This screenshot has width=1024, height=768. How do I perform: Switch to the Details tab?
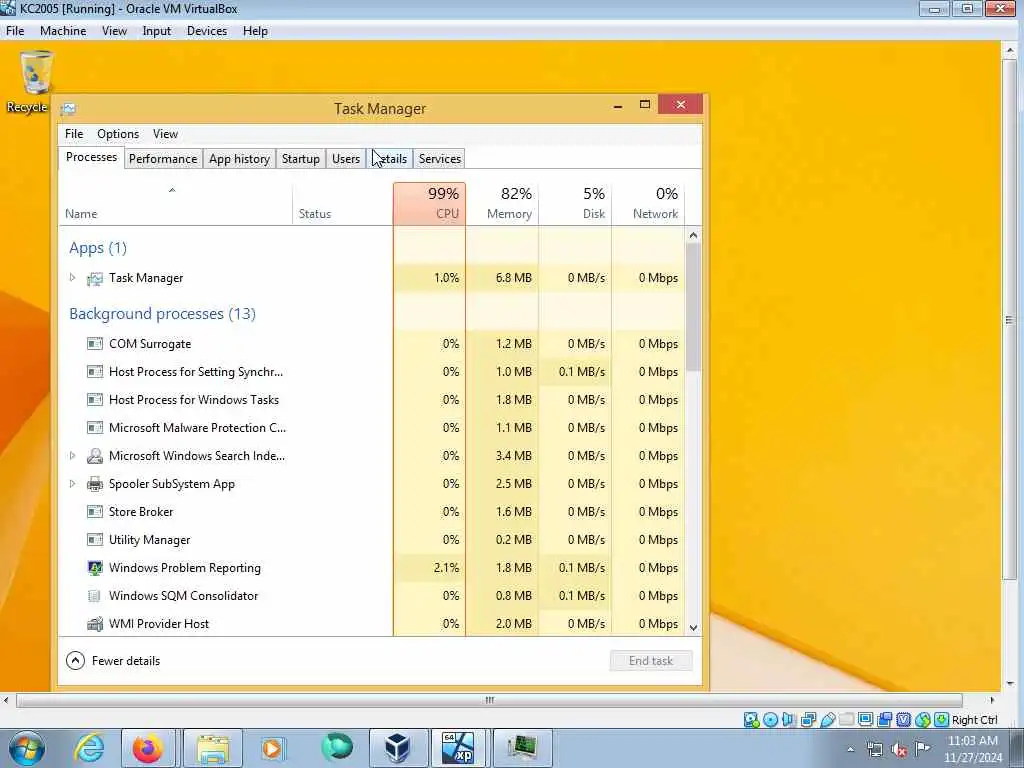[391, 159]
